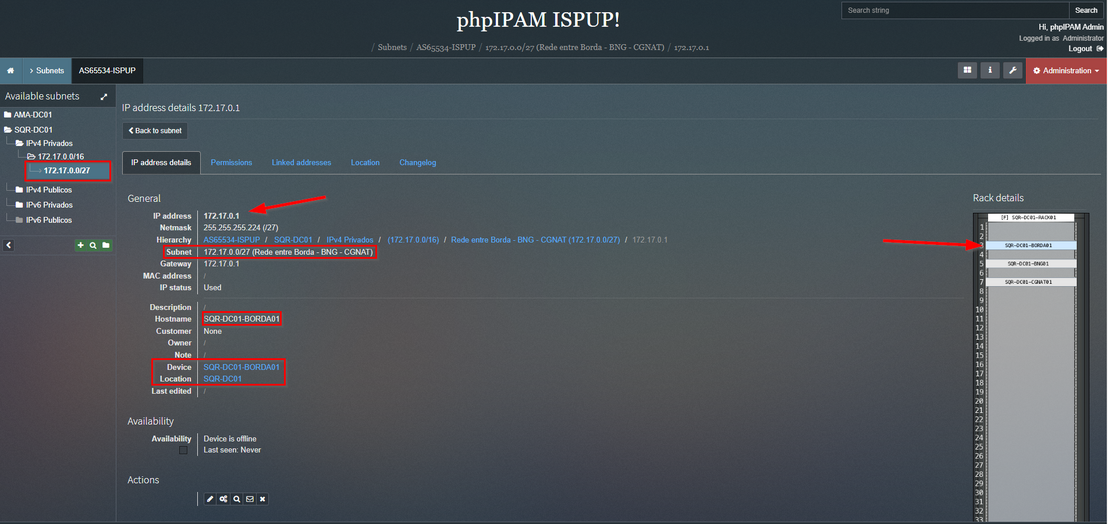
Task: Click the Back to subnet button
Action: (155, 131)
